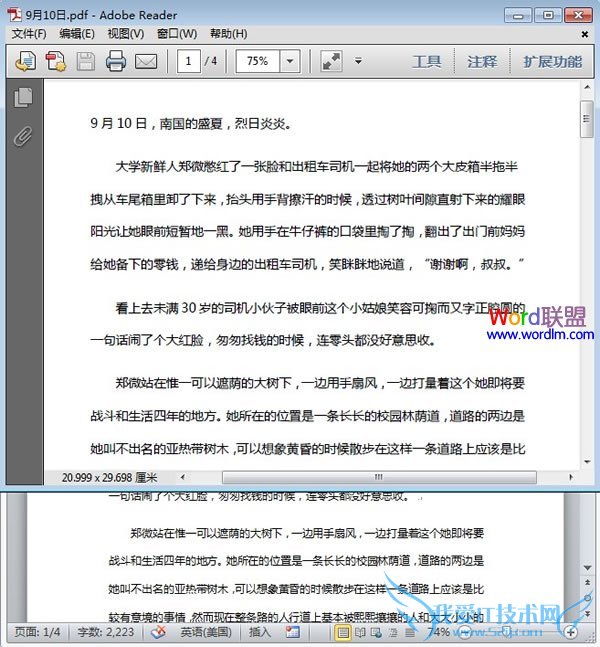Click Word 插入 insert mode status
This screenshot has height=647, width=600.
260,632
